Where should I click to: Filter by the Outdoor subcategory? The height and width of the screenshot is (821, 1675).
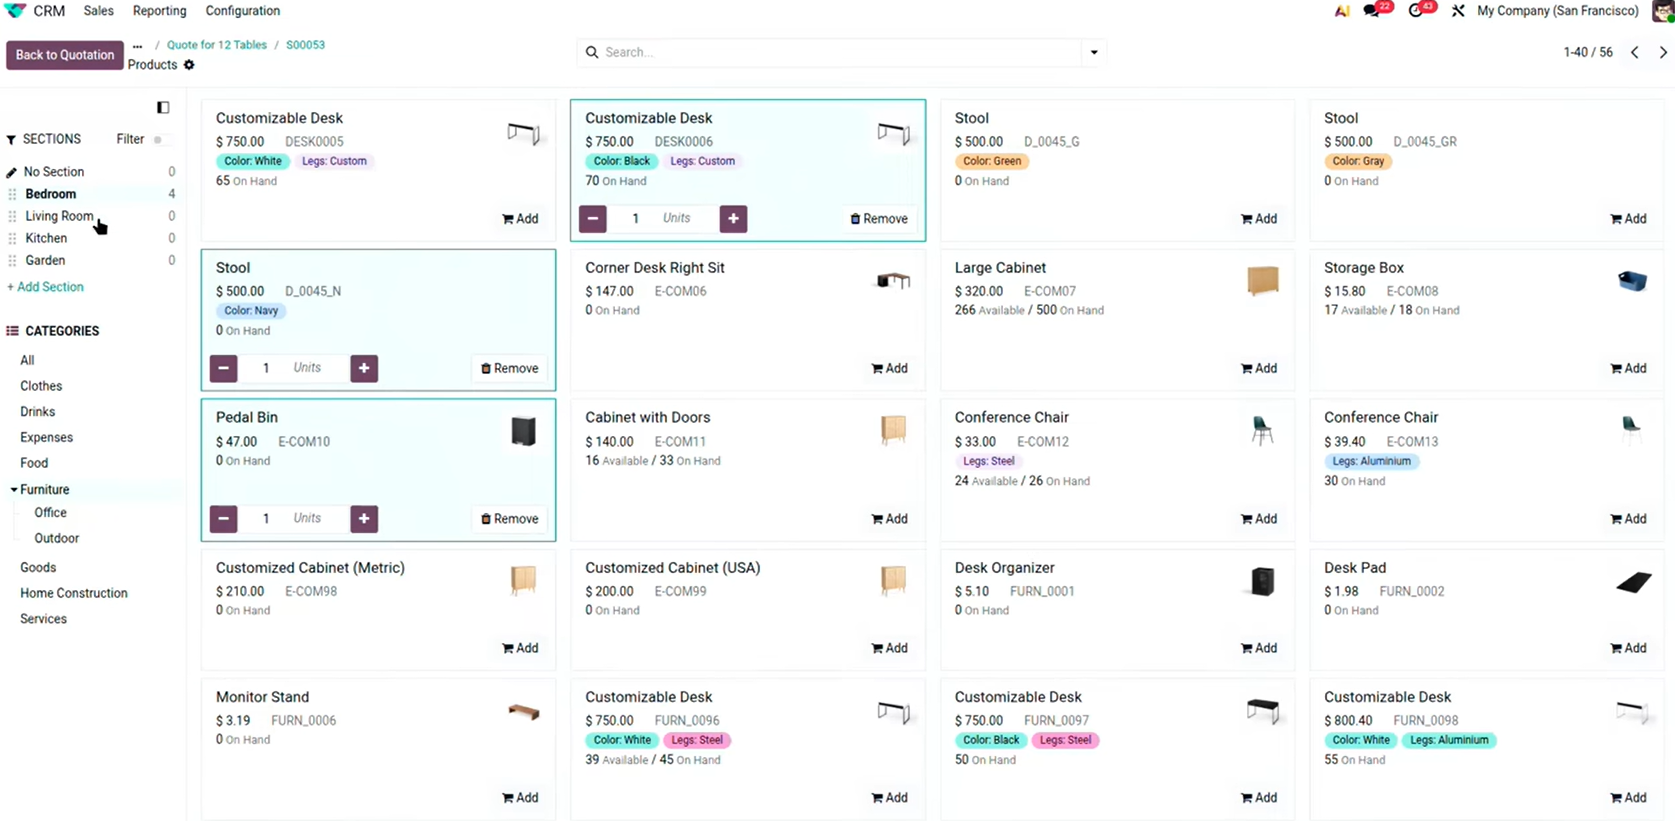56,539
